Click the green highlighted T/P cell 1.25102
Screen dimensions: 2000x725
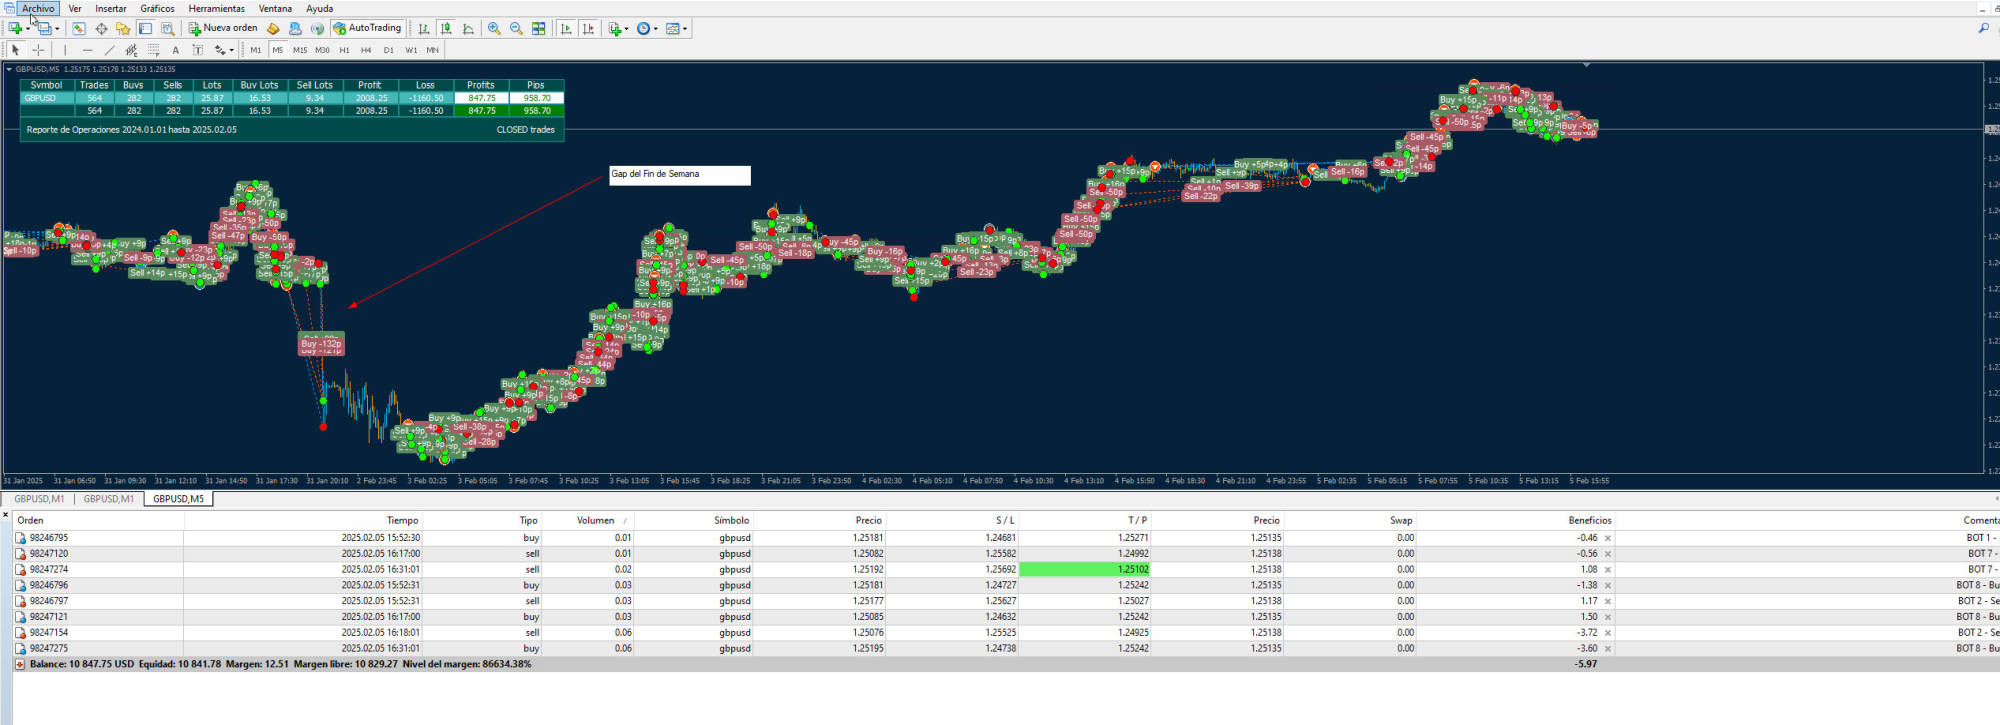coord(1084,569)
